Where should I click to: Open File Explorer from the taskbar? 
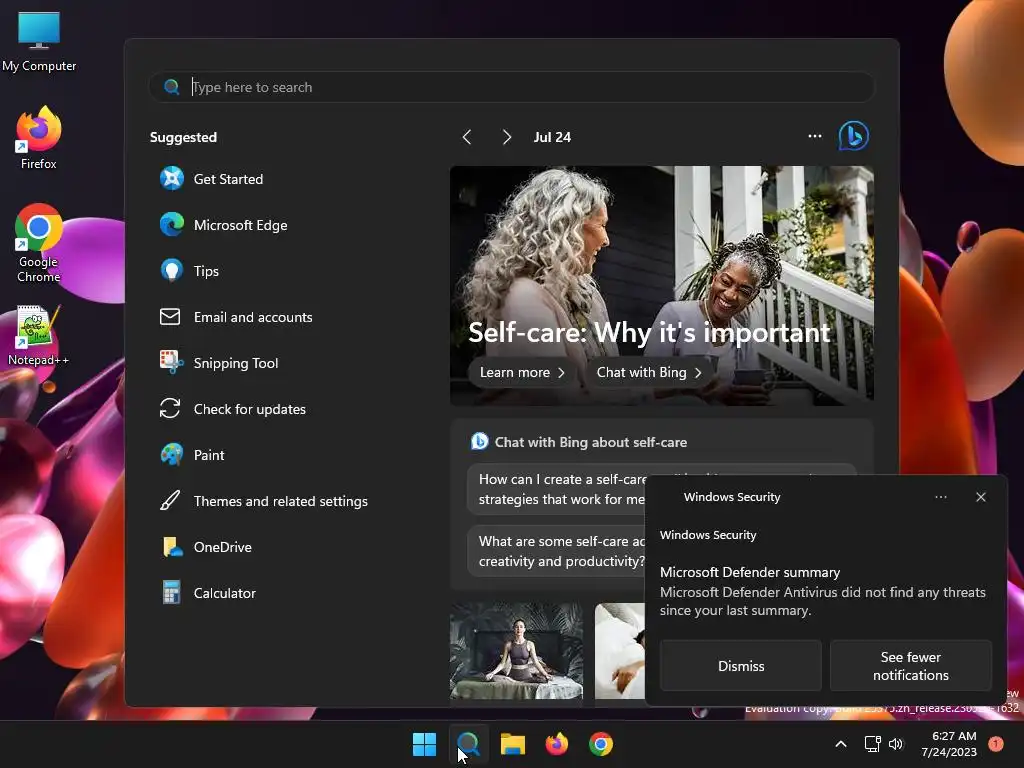coord(513,744)
